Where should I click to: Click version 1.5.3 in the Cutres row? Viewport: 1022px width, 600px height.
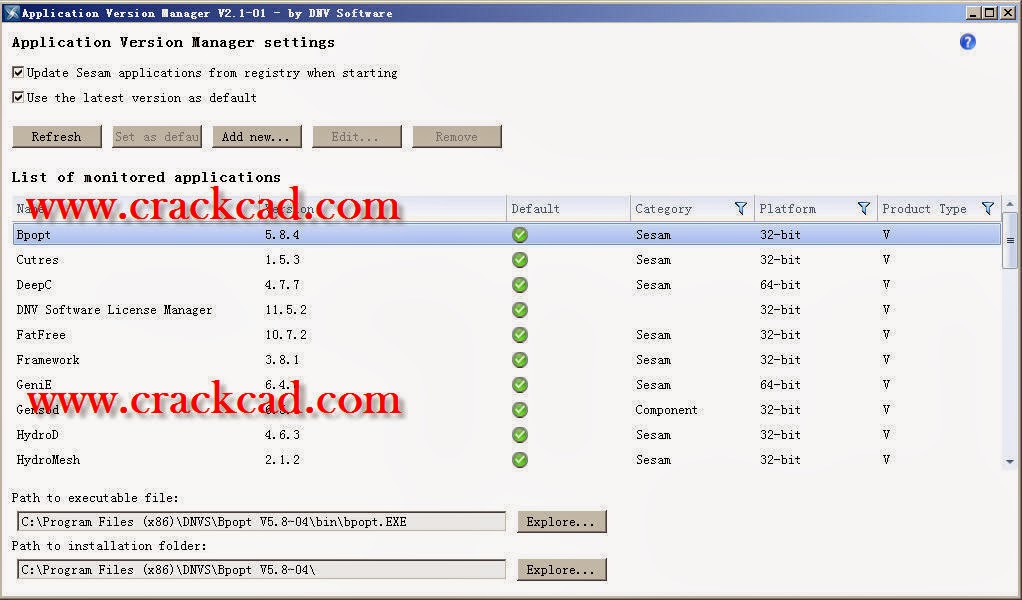282,260
